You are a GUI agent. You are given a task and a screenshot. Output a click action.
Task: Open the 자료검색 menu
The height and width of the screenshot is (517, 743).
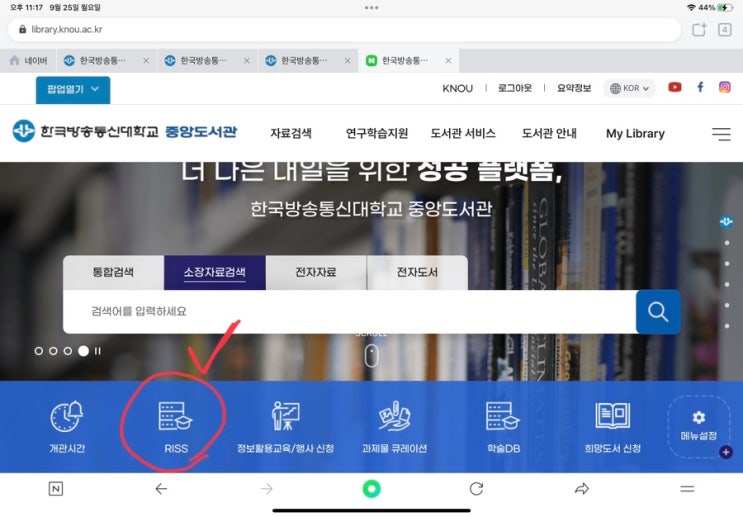point(291,134)
